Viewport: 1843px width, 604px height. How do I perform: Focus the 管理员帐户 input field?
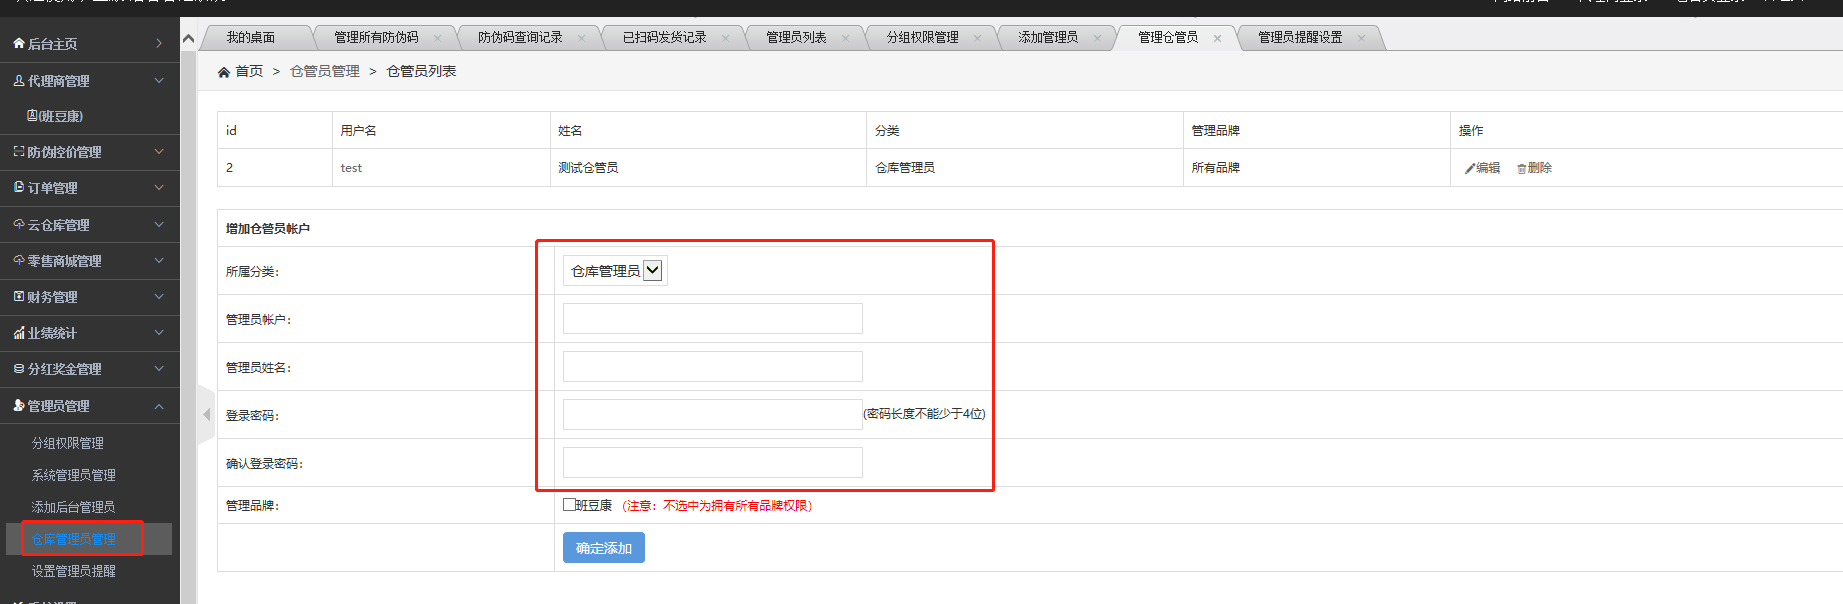pos(713,319)
